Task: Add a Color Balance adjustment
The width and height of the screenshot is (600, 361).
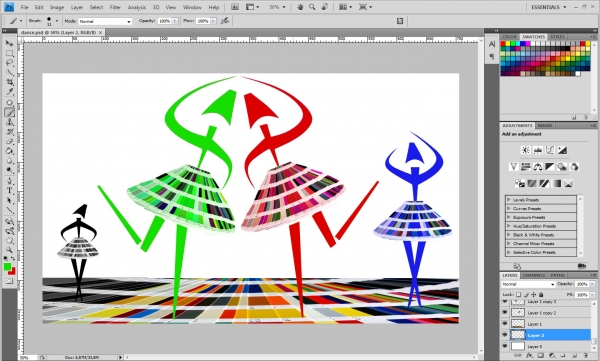Action: [538, 167]
